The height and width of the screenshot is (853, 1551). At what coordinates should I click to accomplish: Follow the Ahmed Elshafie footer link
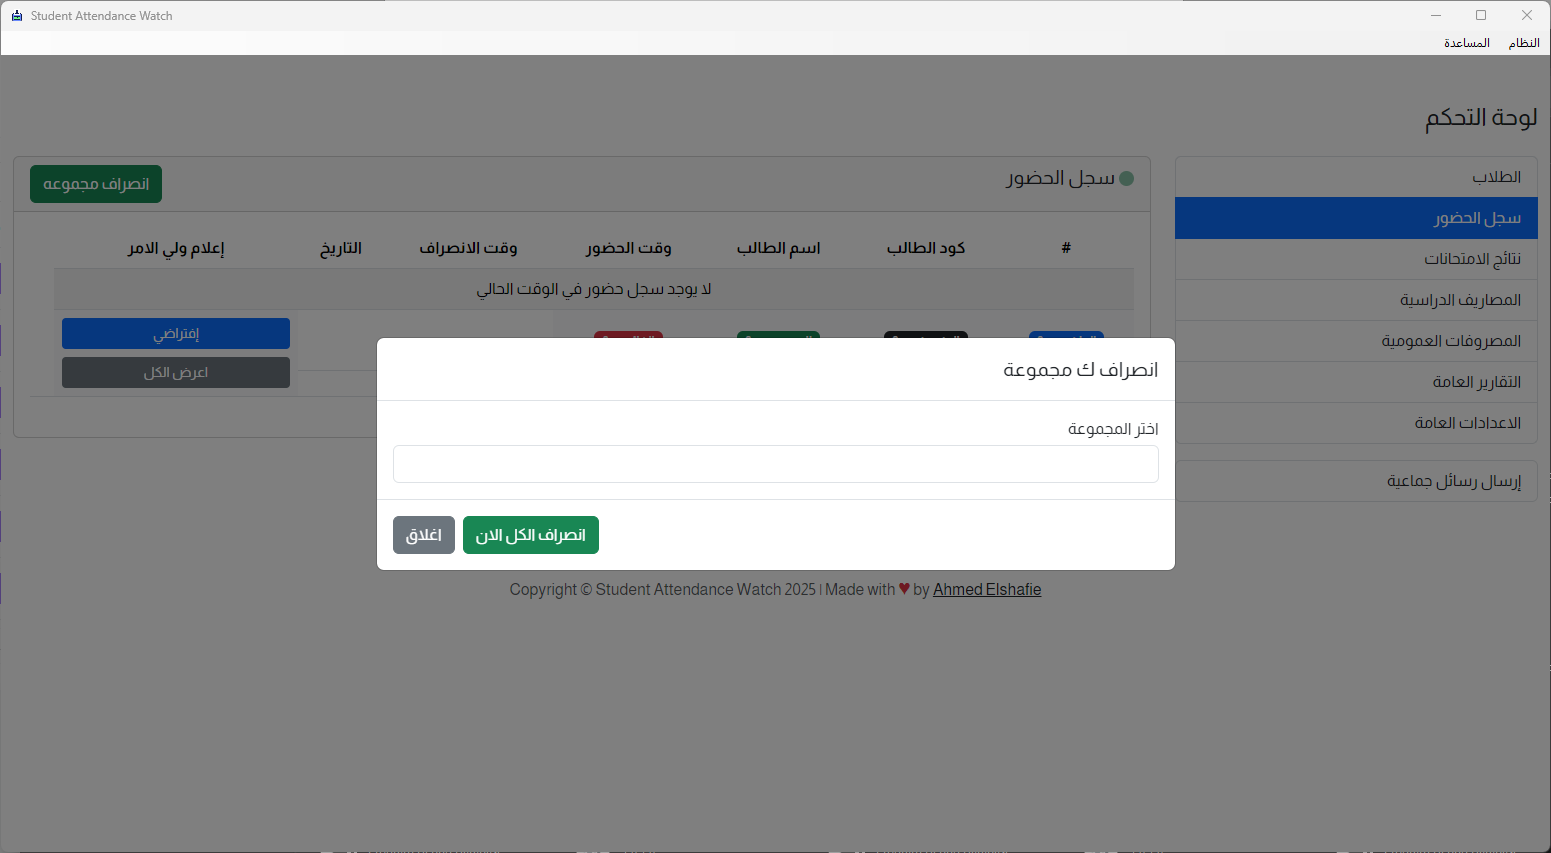pyautogui.click(x=987, y=590)
